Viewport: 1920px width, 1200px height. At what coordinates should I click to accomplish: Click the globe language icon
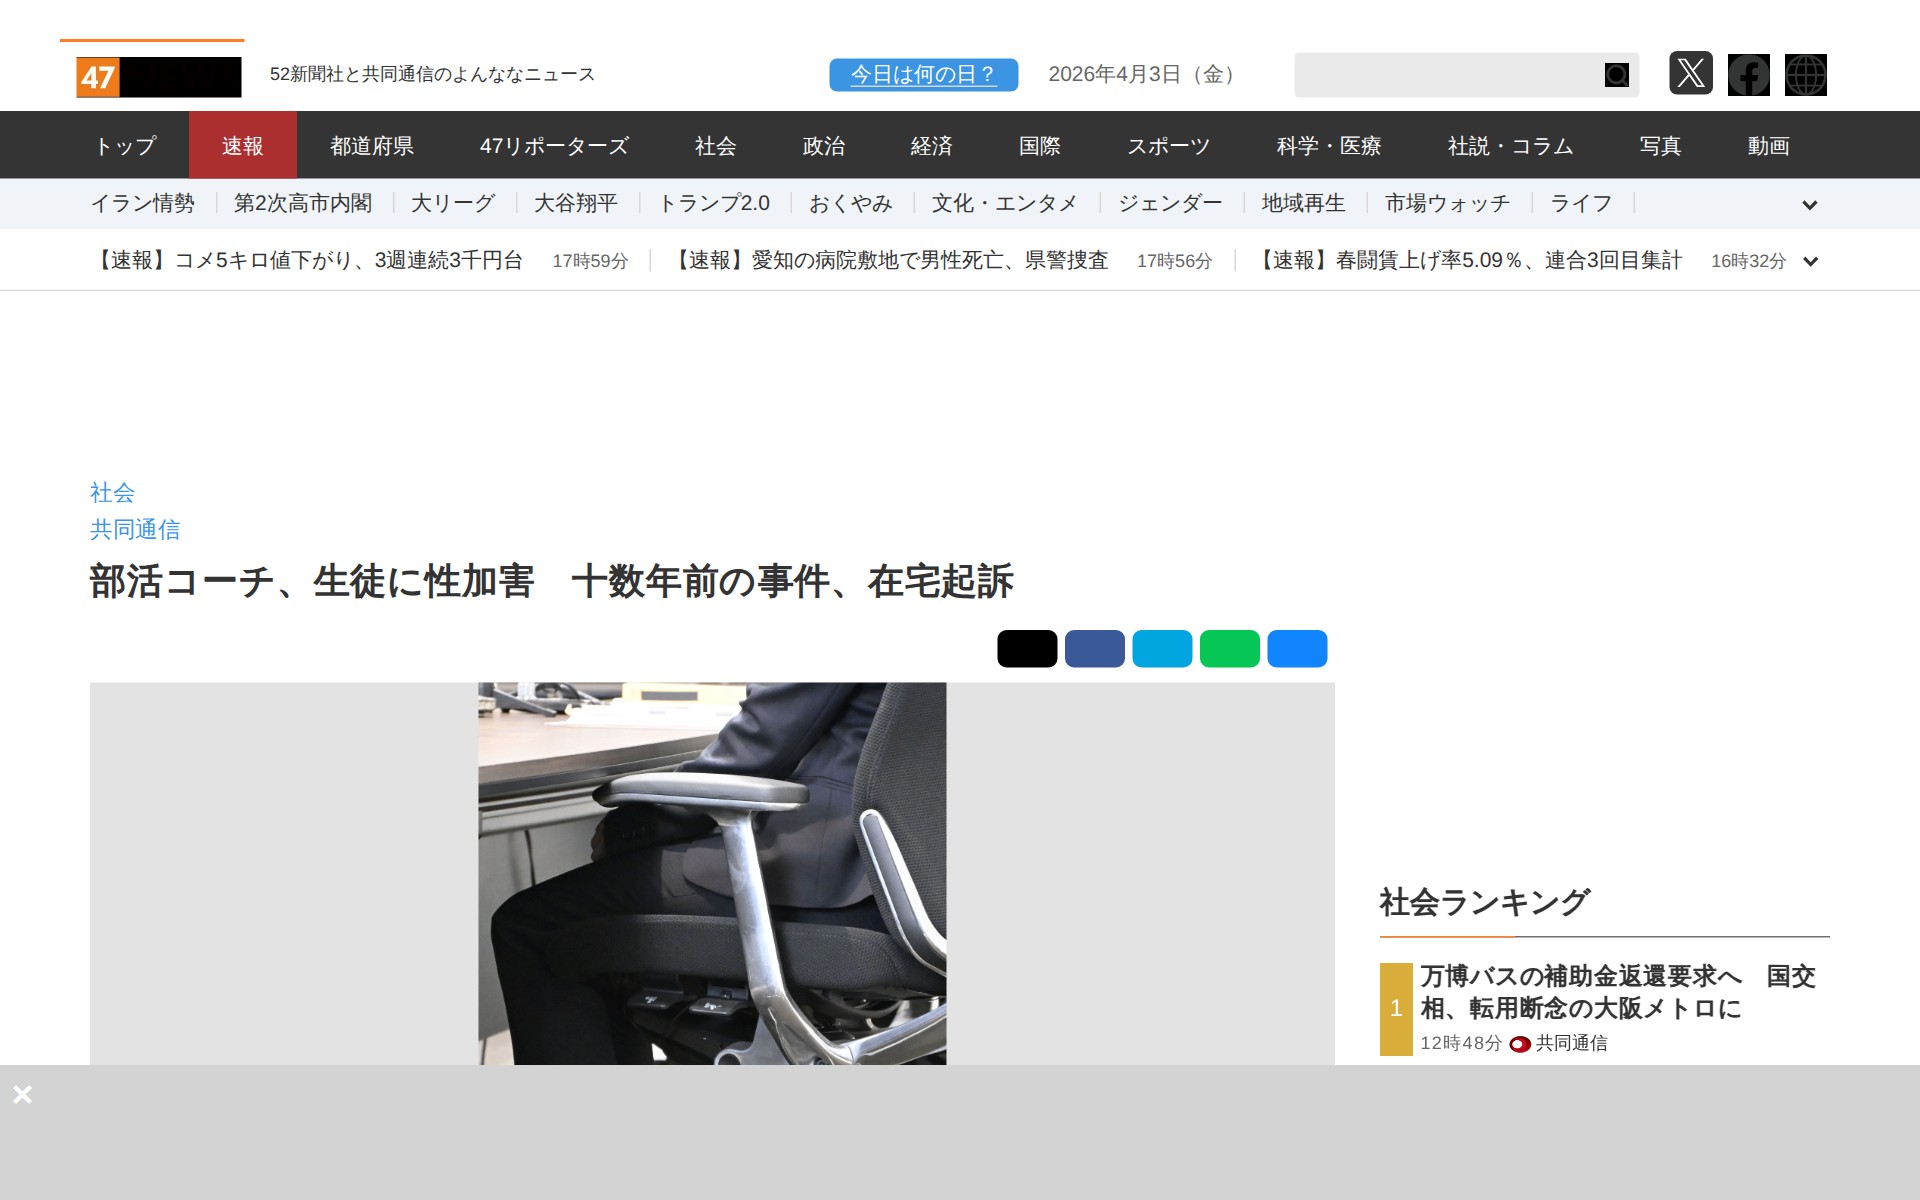coord(1805,75)
